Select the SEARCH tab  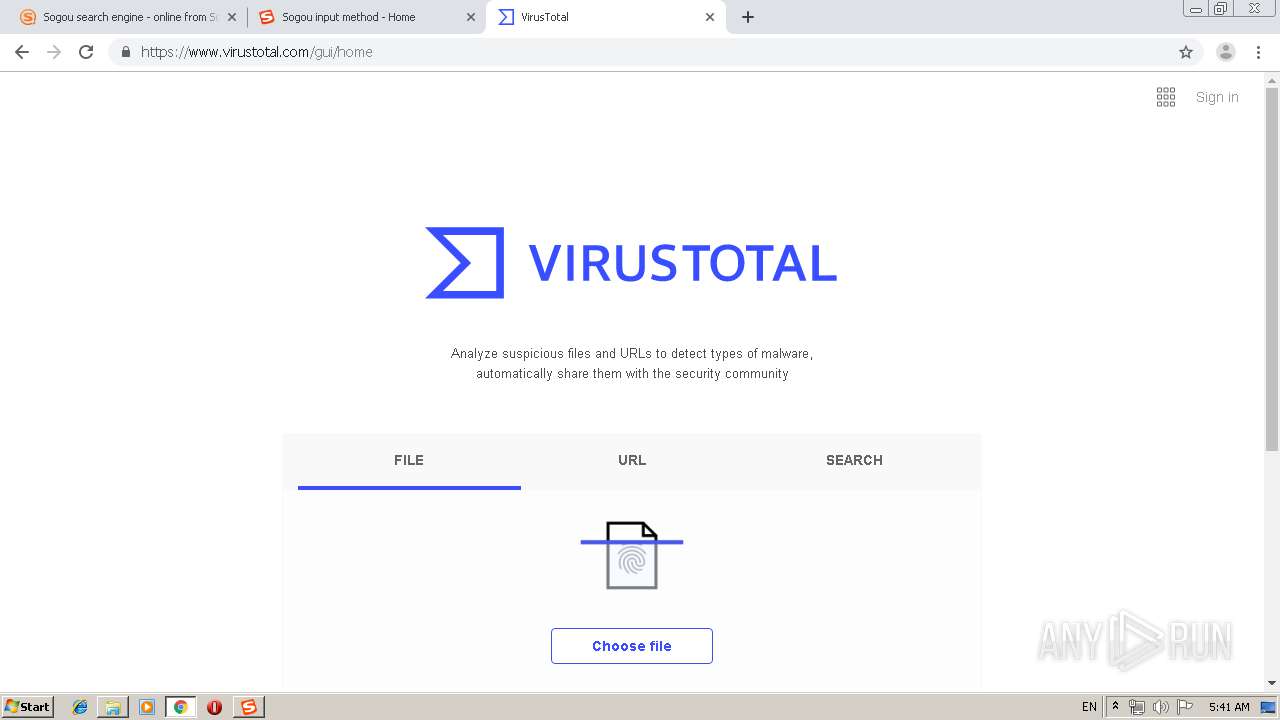pyautogui.click(x=854, y=460)
